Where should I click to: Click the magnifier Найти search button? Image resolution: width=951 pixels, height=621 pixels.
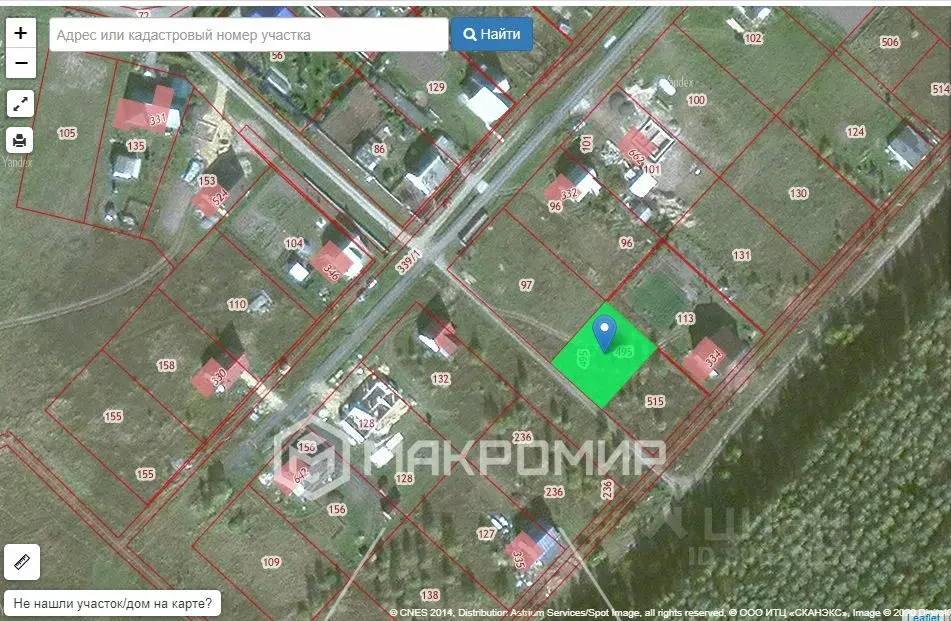(491, 34)
